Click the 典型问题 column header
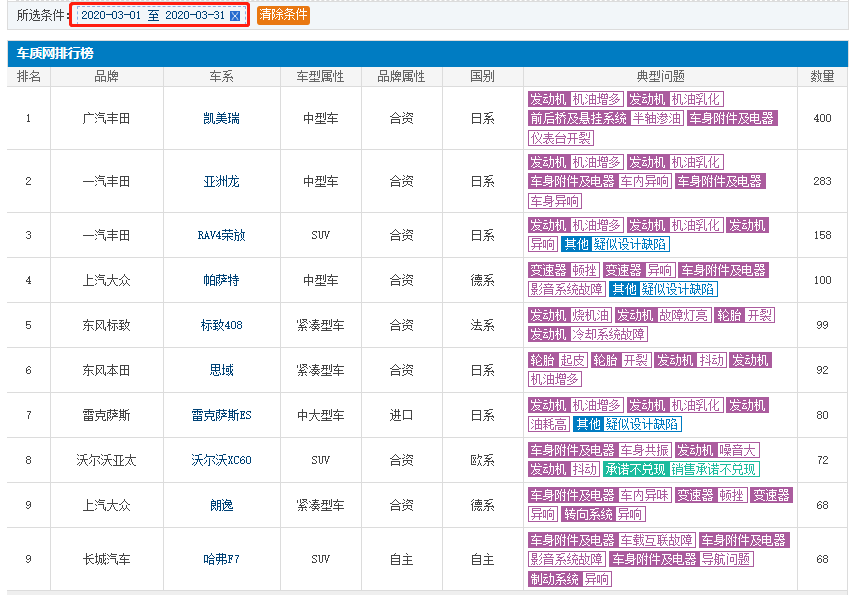Image resolution: width=849 pixels, height=595 pixels. [661, 76]
